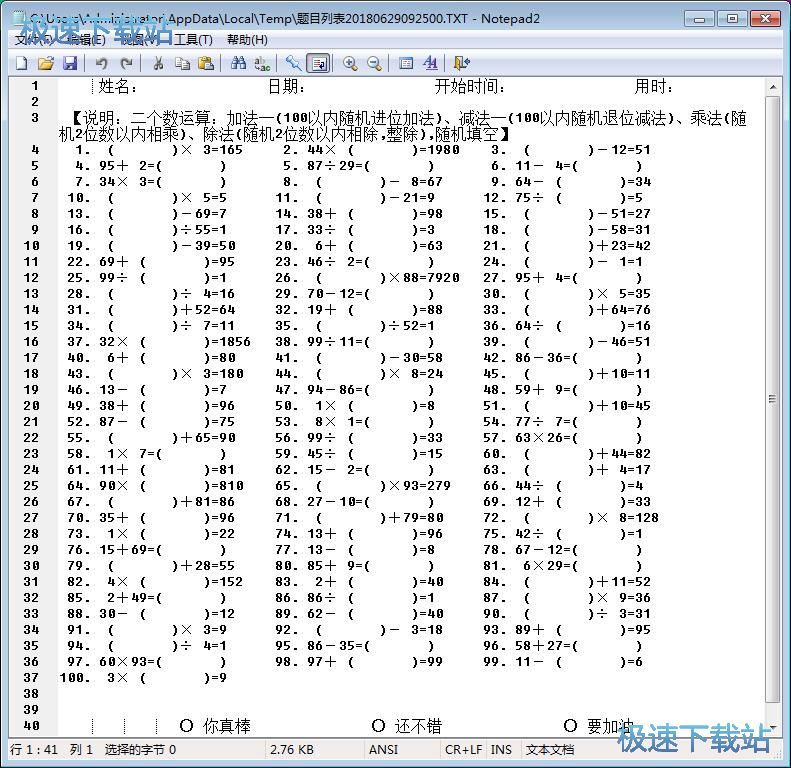
Task: Click the vertical scrollbar thumb
Action: (x=772, y=399)
